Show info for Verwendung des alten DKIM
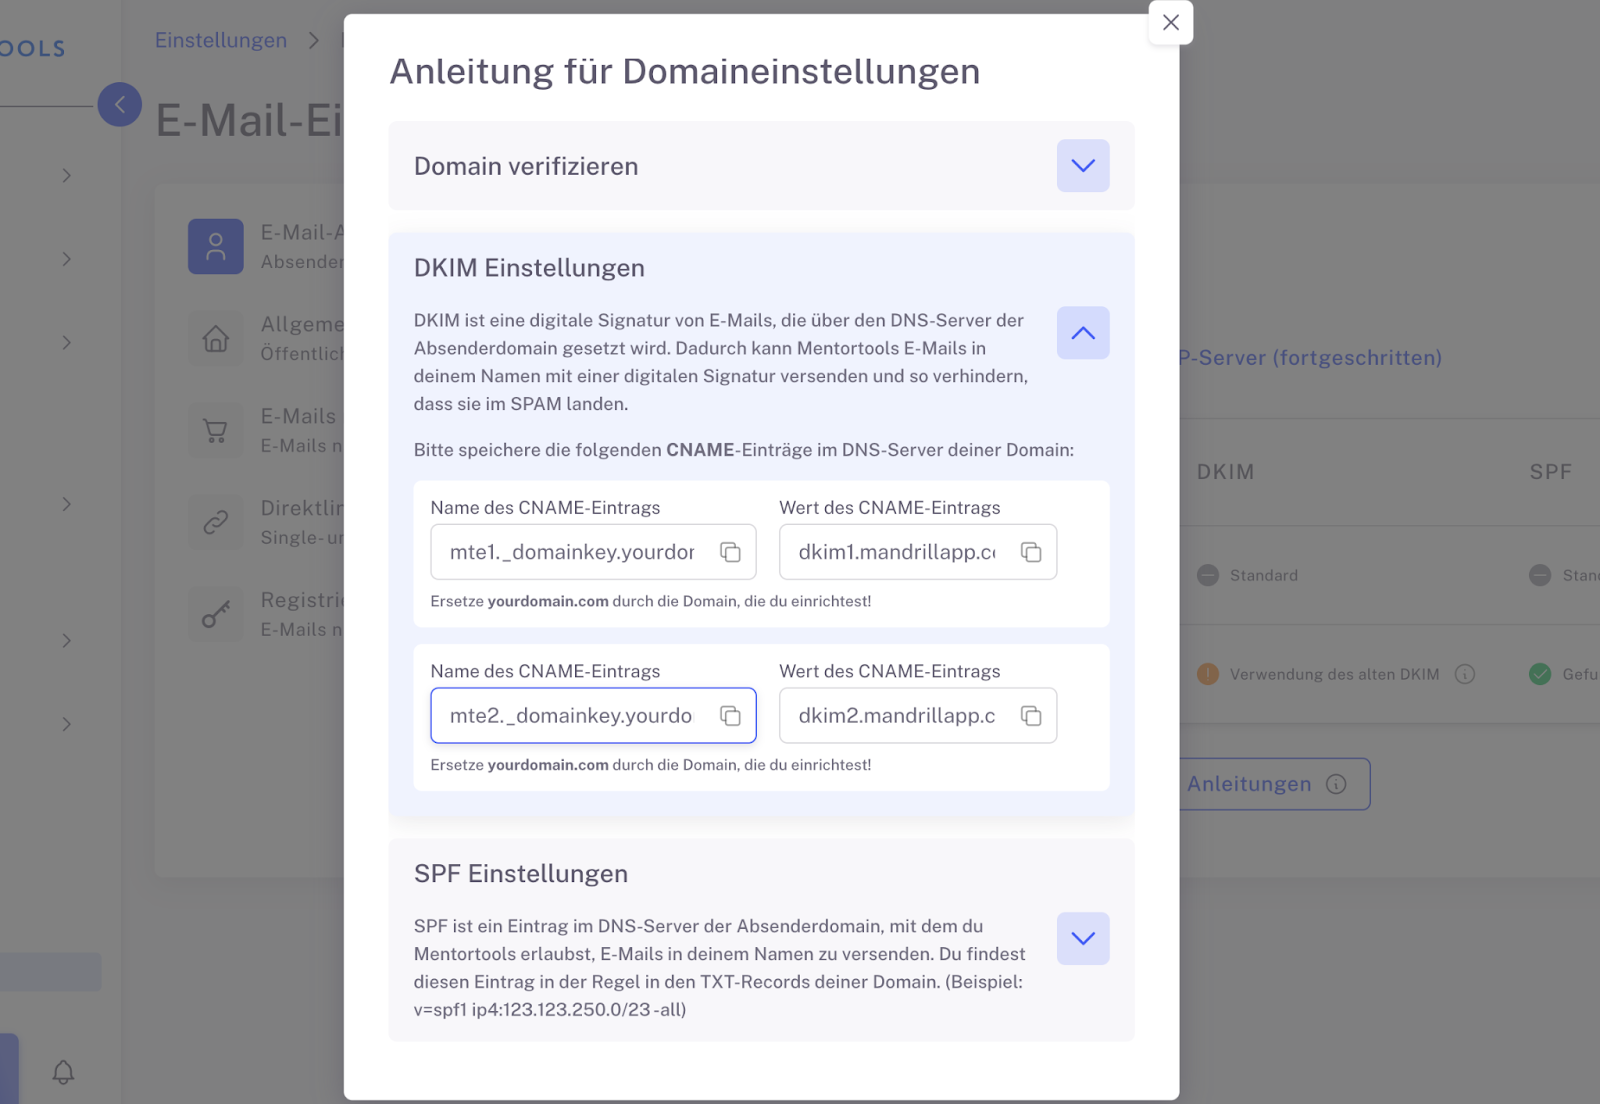The width and height of the screenshot is (1600, 1104). click(1465, 674)
